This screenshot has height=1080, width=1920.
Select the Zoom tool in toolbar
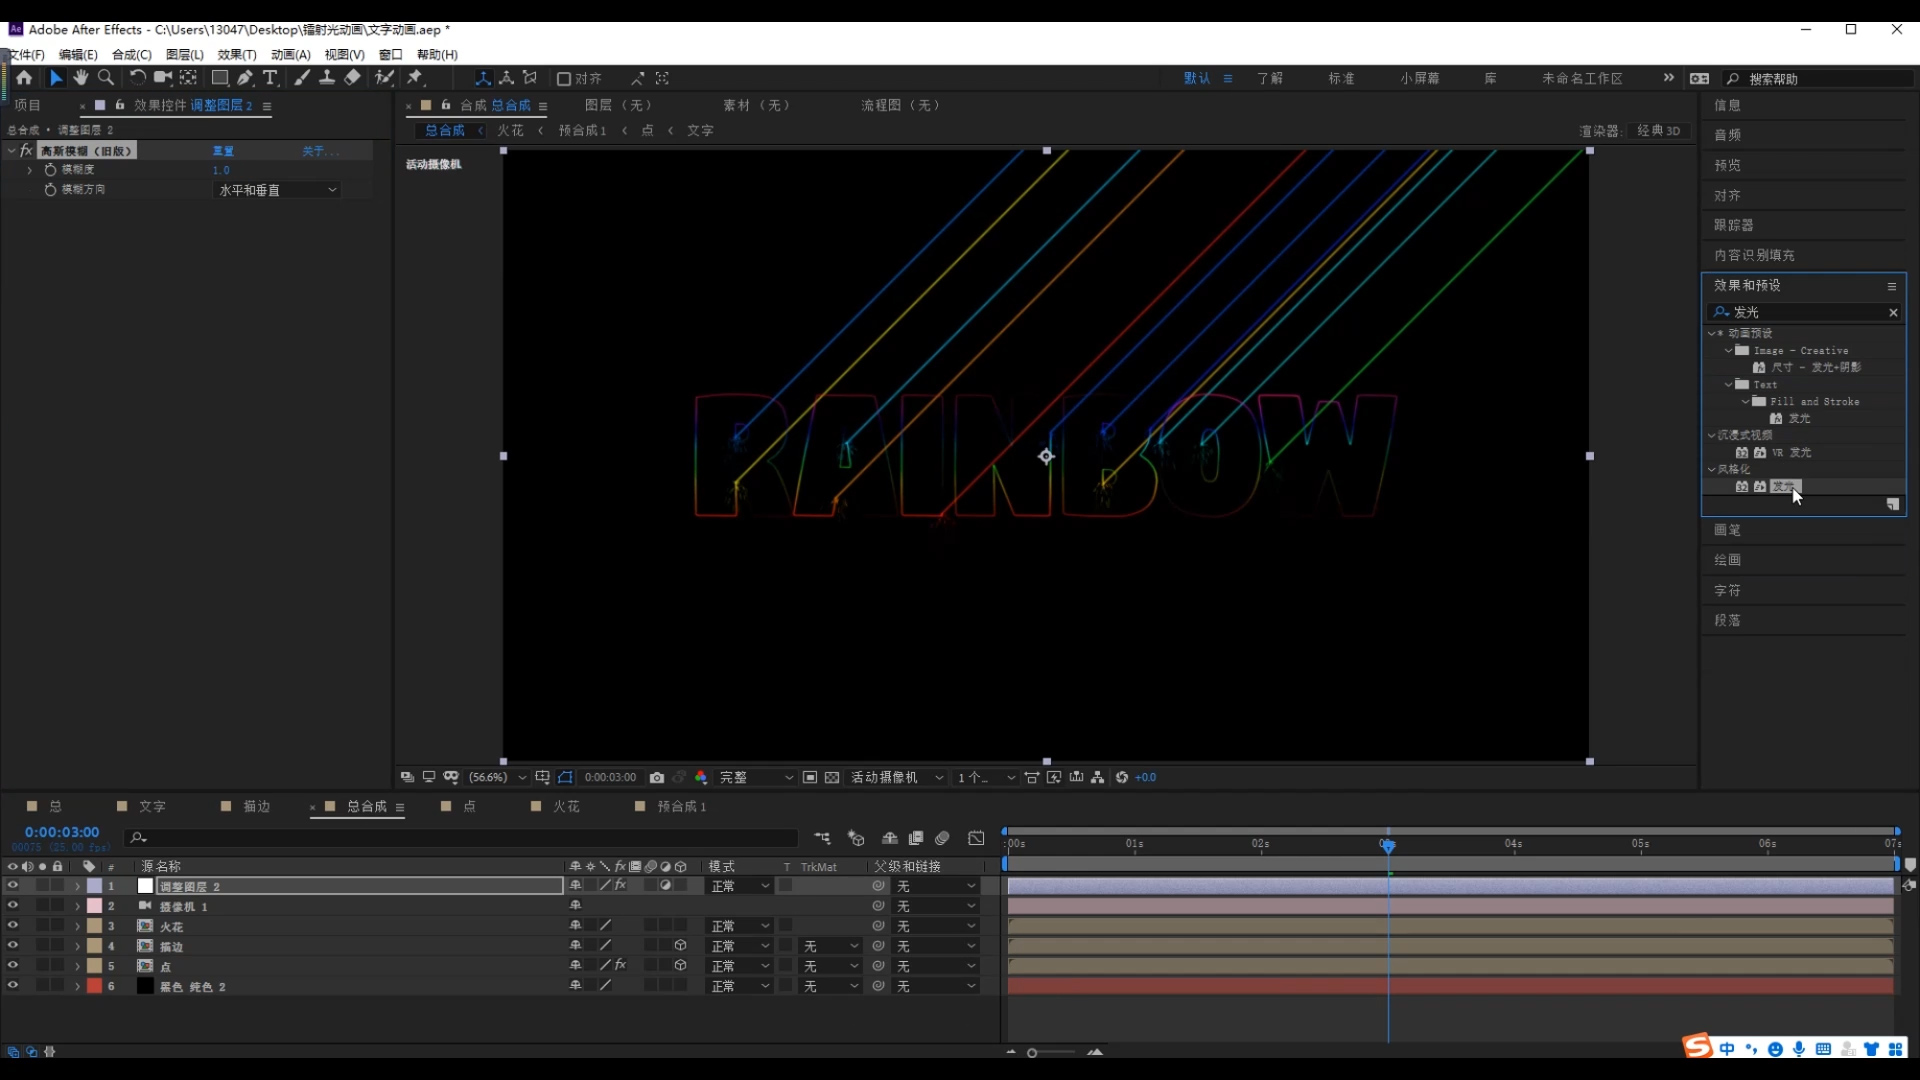[x=106, y=78]
